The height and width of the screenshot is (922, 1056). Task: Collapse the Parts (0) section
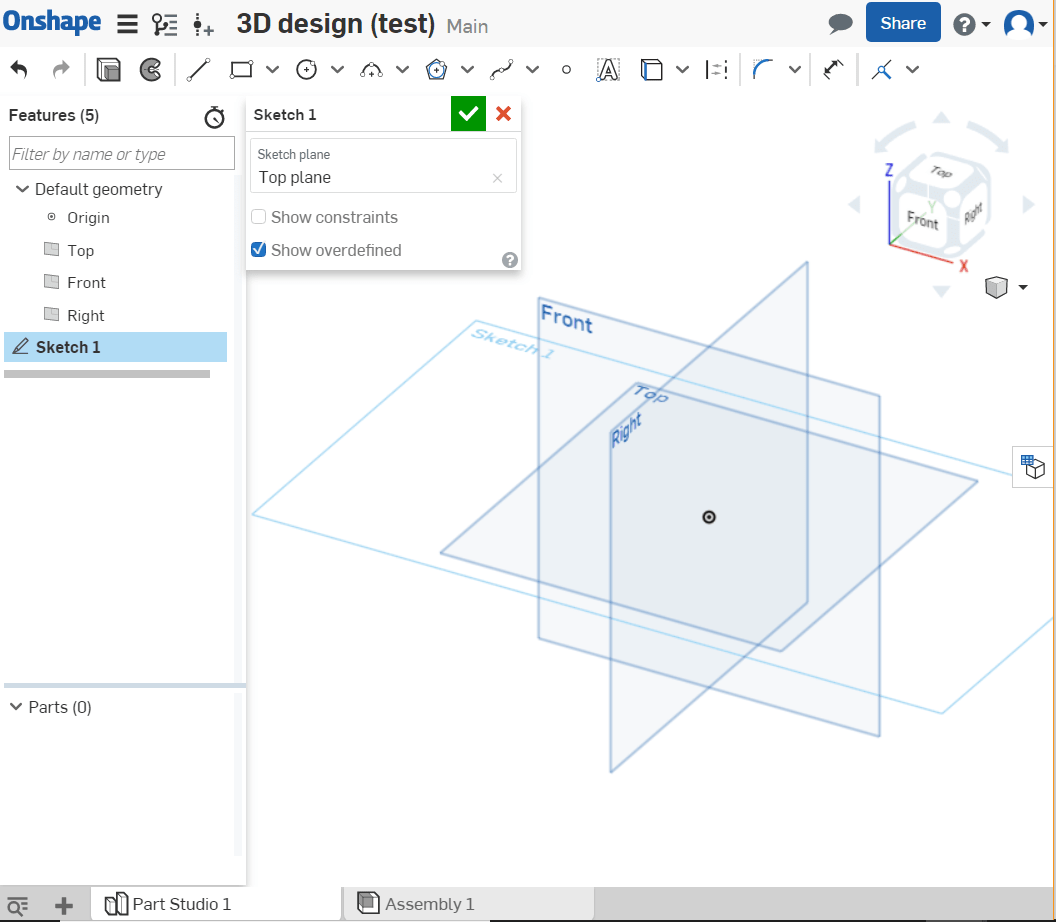click(x=16, y=706)
